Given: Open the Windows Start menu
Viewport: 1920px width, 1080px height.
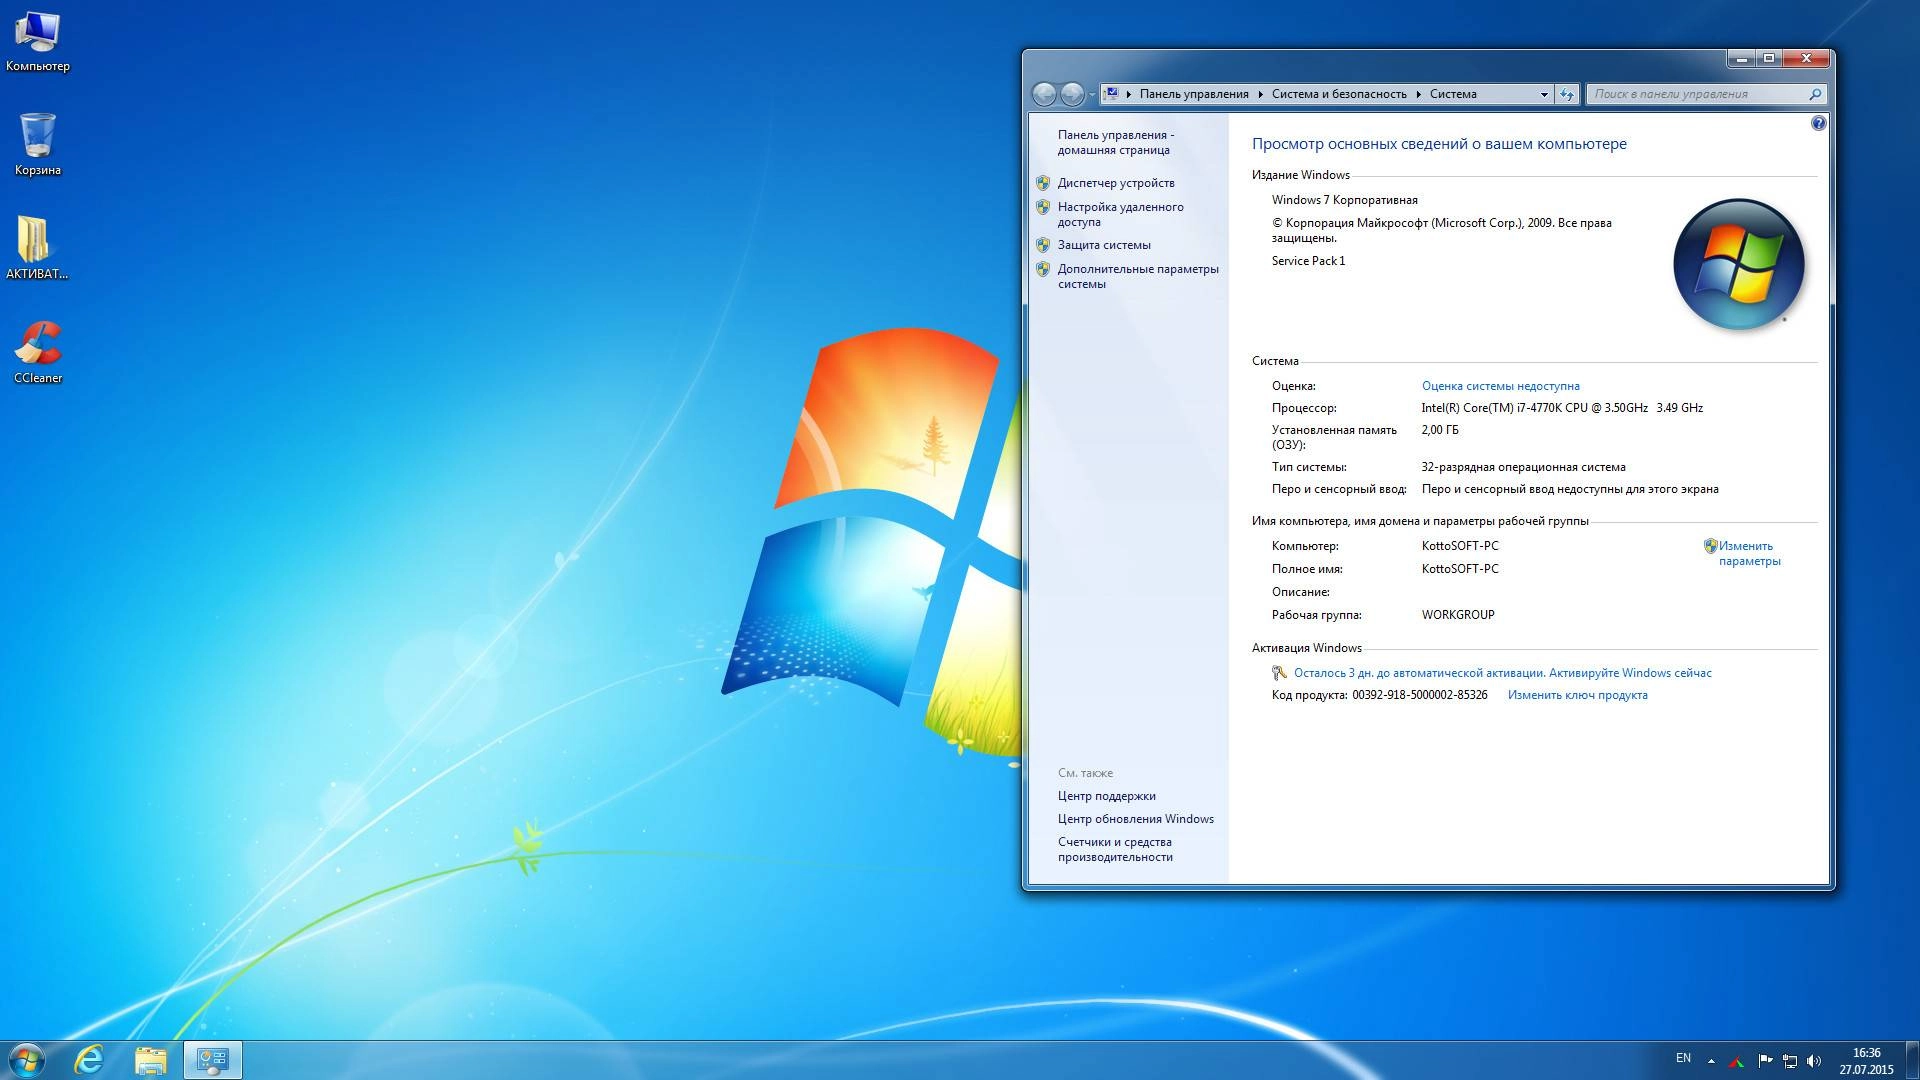Looking at the screenshot, I should click(26, 1060).
